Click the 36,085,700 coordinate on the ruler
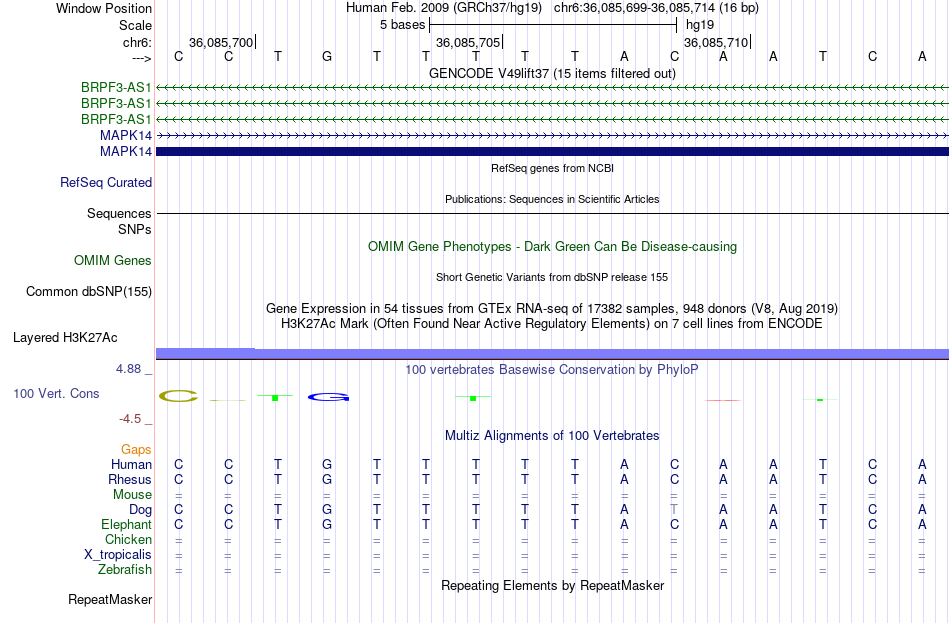950x623 pixels. coord(221,42)
